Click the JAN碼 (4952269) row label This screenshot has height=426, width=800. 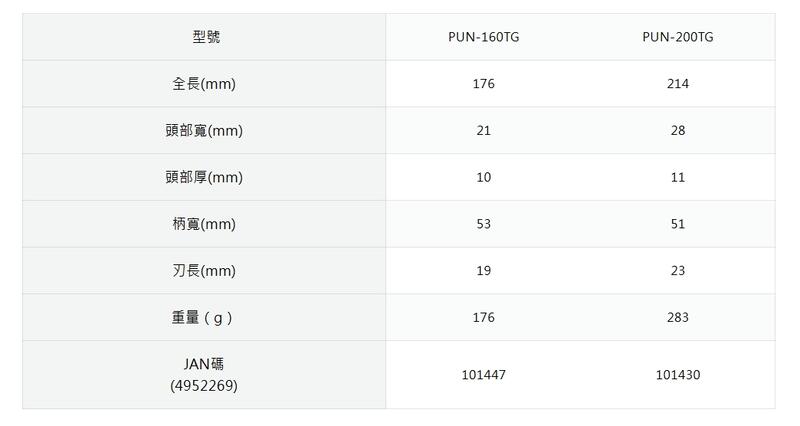point(204,374)
